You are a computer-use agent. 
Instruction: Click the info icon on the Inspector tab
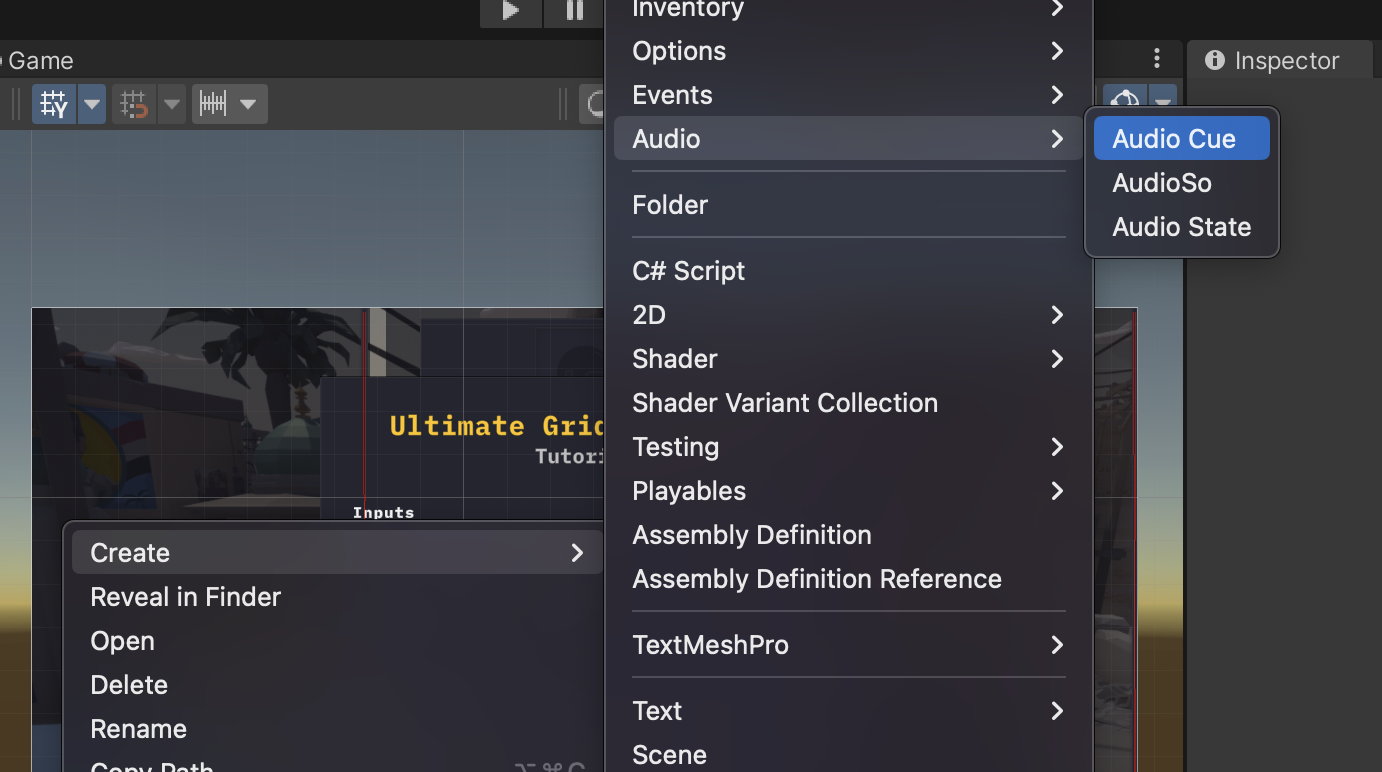(x=1215, y=60)
